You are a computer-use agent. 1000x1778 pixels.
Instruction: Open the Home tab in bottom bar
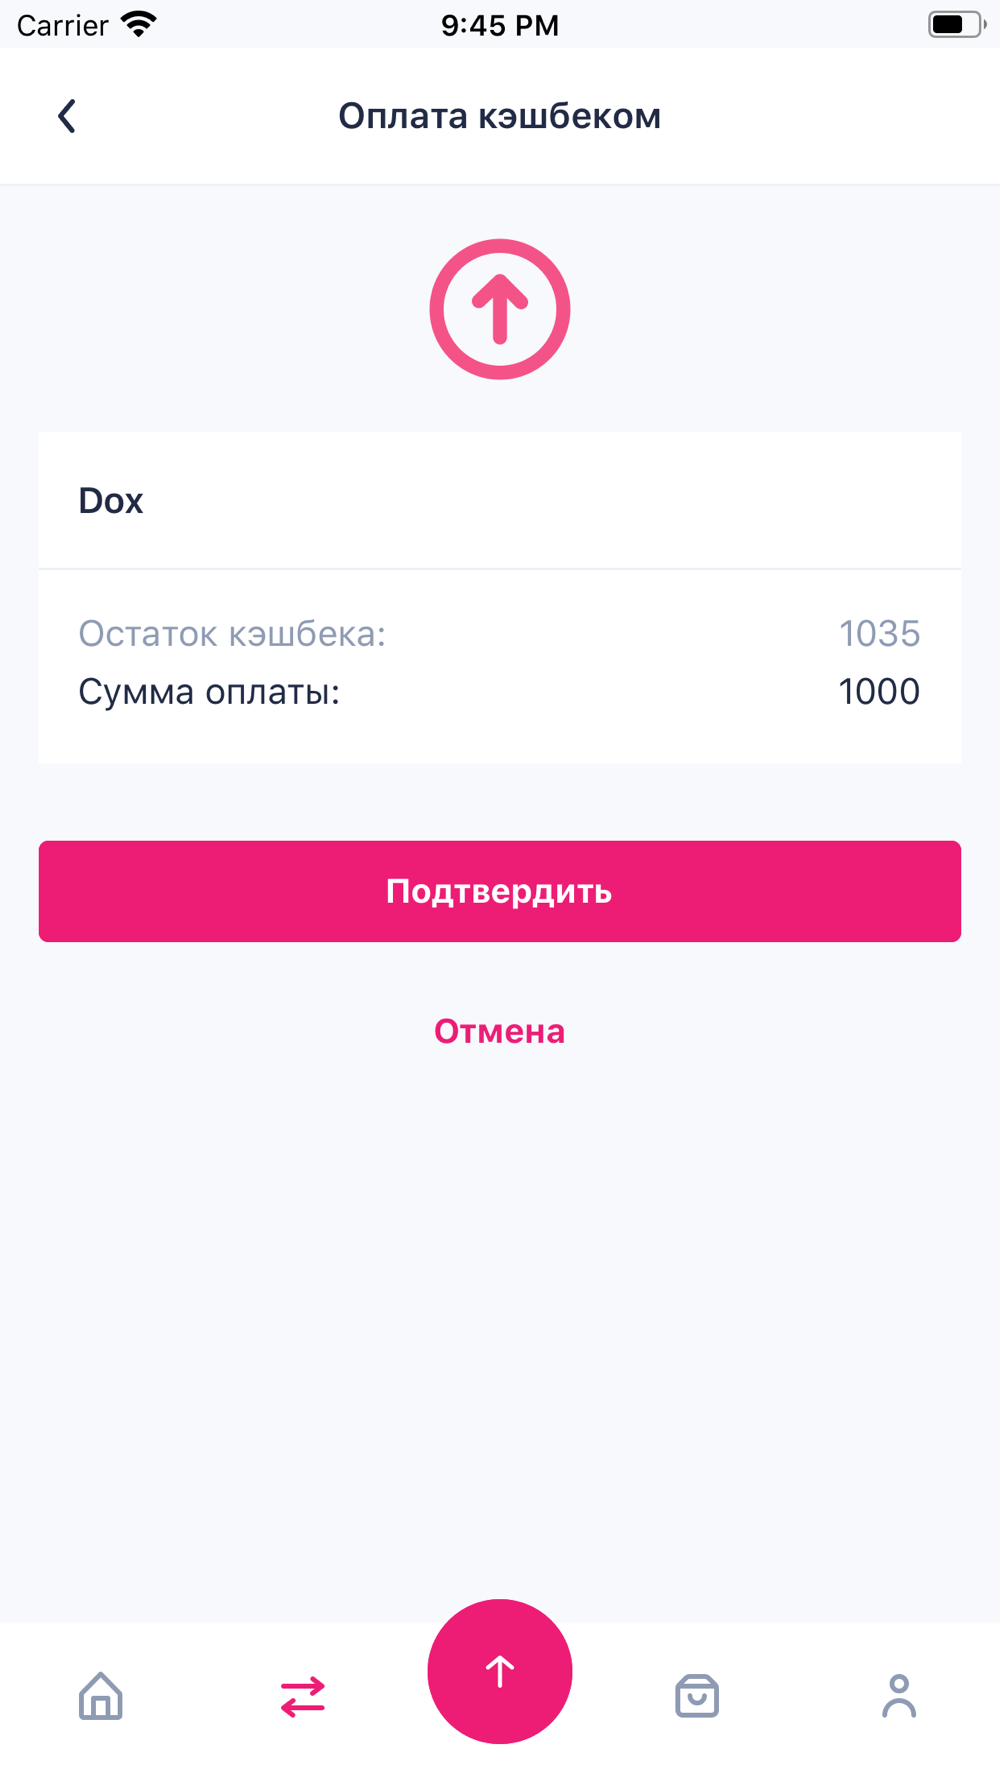tap(101, 1696)
